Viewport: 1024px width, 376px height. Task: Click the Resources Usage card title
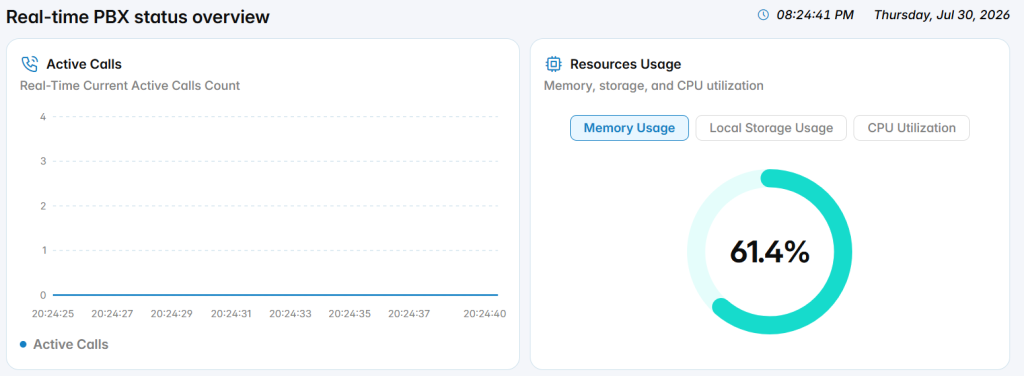[625, 64]
